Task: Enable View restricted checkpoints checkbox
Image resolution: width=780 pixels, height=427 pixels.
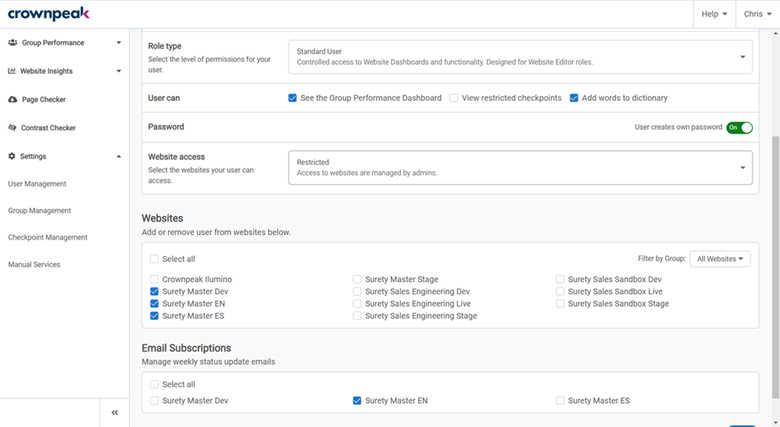Action: pyautogui.click(x=454, y=98)
